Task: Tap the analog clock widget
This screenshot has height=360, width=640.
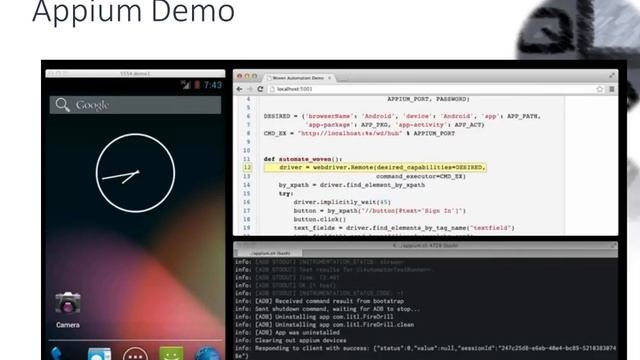Action: [x=136, y=173]
